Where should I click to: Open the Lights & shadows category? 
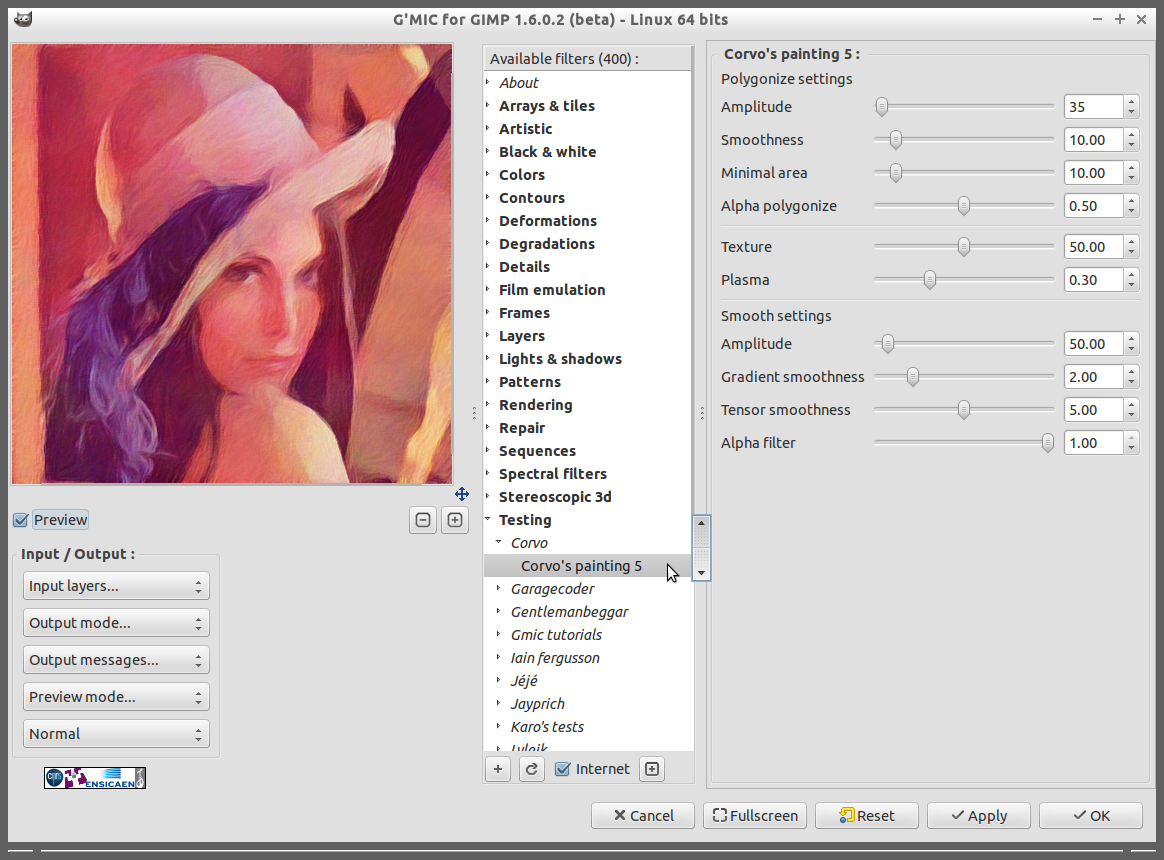560,359
